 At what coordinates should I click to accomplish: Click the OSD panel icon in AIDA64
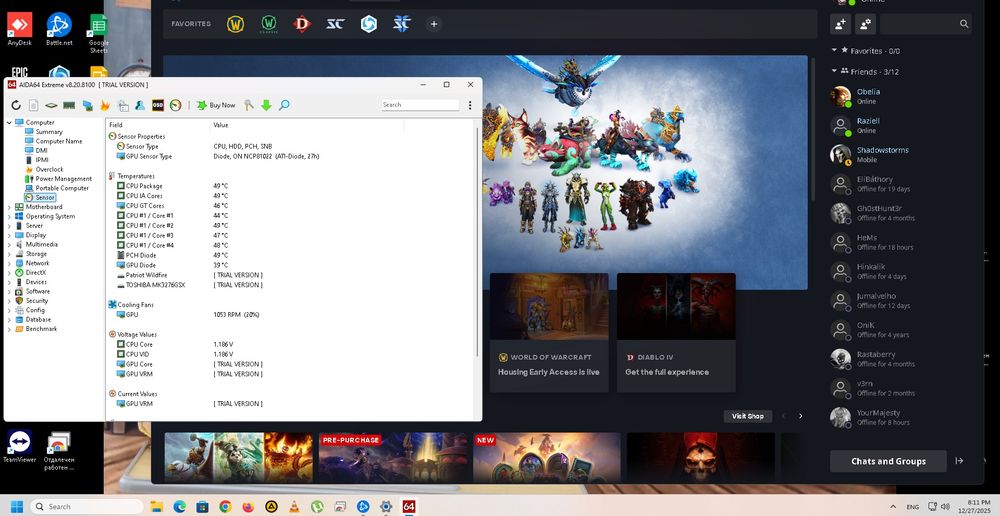(158, 105)
